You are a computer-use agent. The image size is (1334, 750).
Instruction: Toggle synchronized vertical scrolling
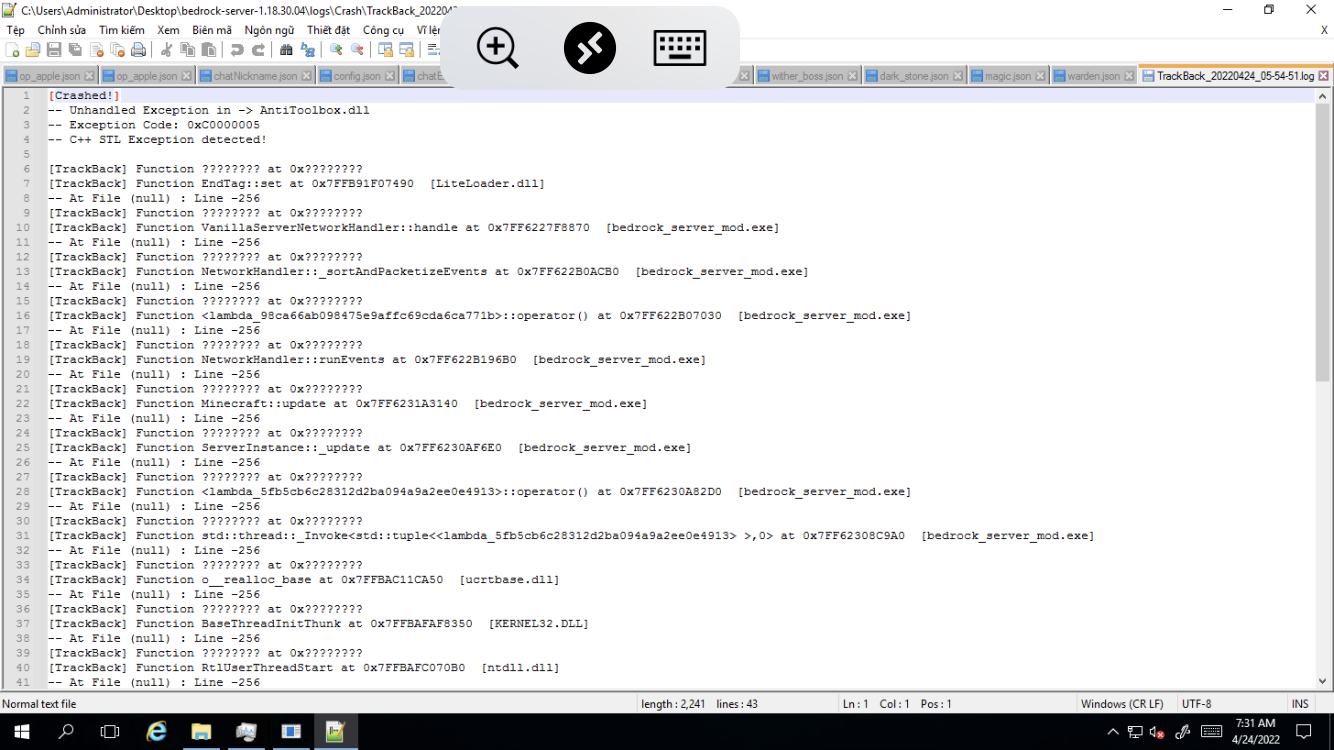(x=388, y=51)
